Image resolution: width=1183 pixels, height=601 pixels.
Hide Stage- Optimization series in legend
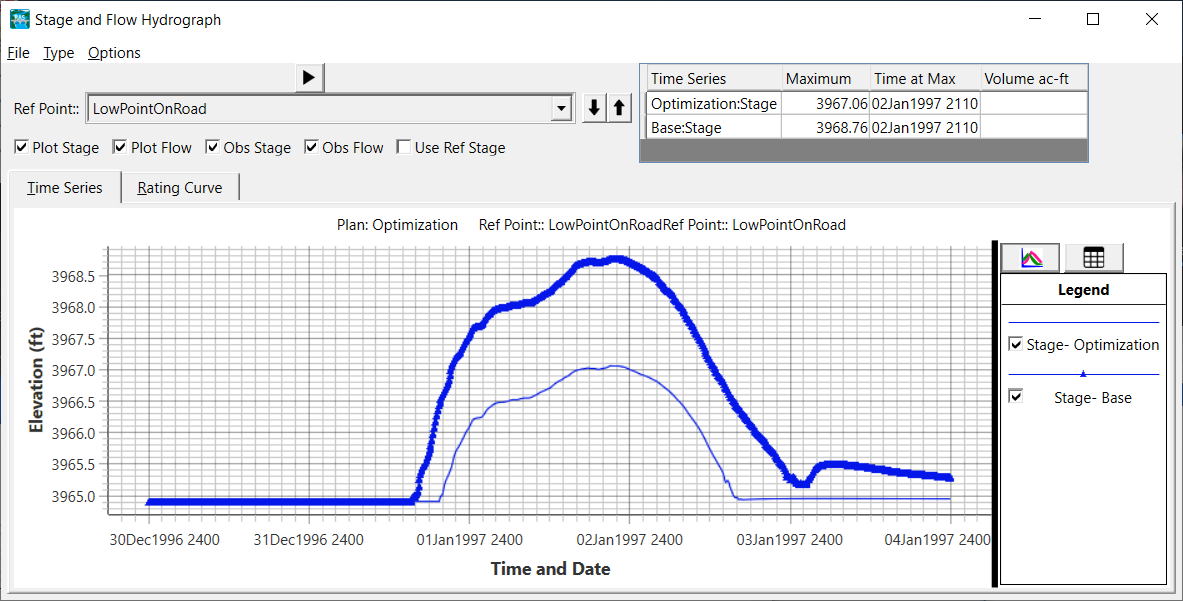point(1017,345)
